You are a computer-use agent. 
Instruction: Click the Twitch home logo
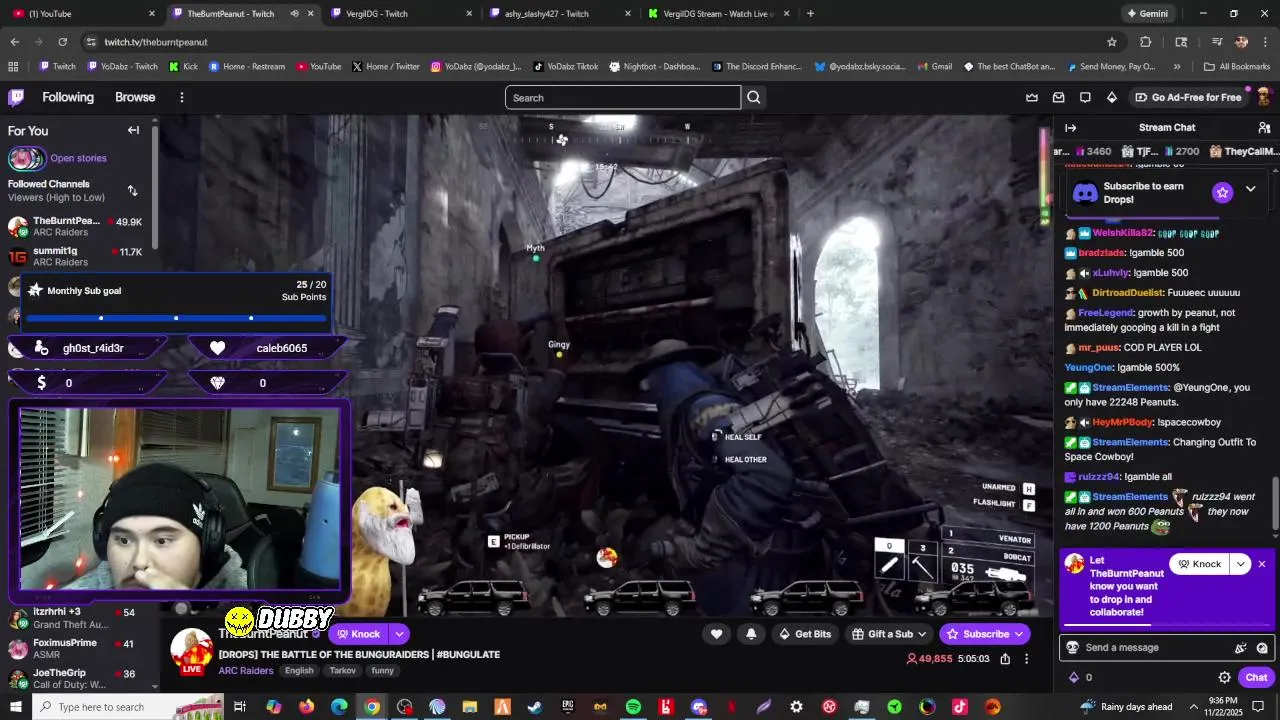point(16,97)
